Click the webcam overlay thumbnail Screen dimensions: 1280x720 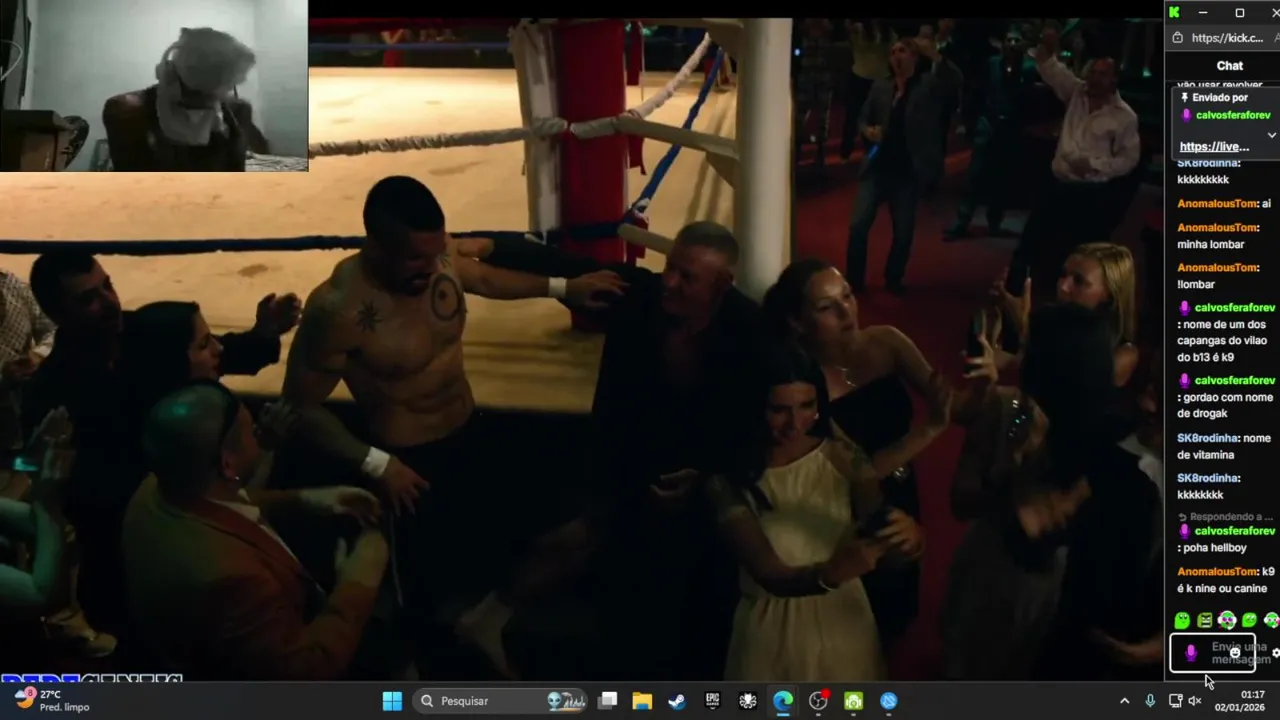(154, 86)
